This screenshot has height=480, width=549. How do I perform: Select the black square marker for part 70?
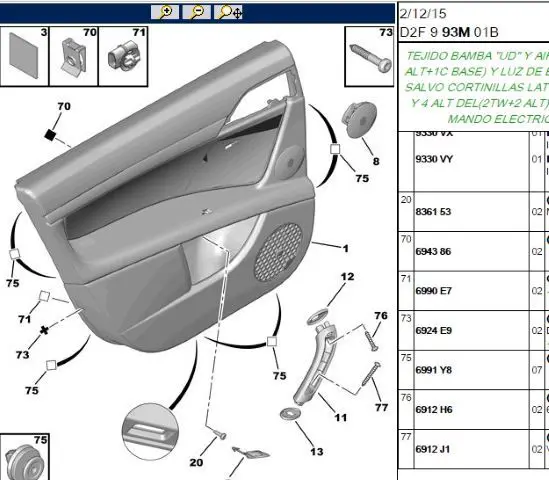click(x=50, y=135)
